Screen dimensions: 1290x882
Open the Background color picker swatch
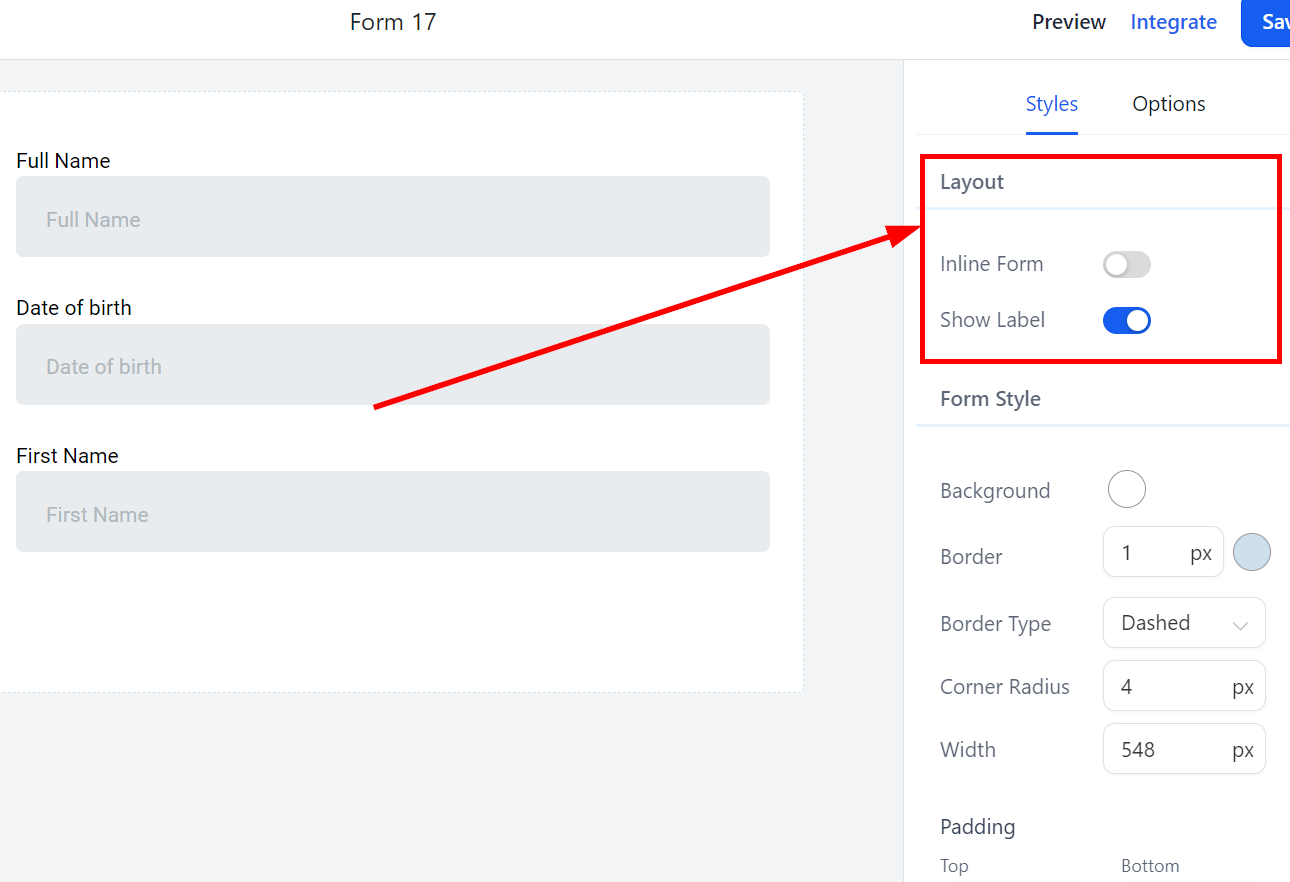1126,490
